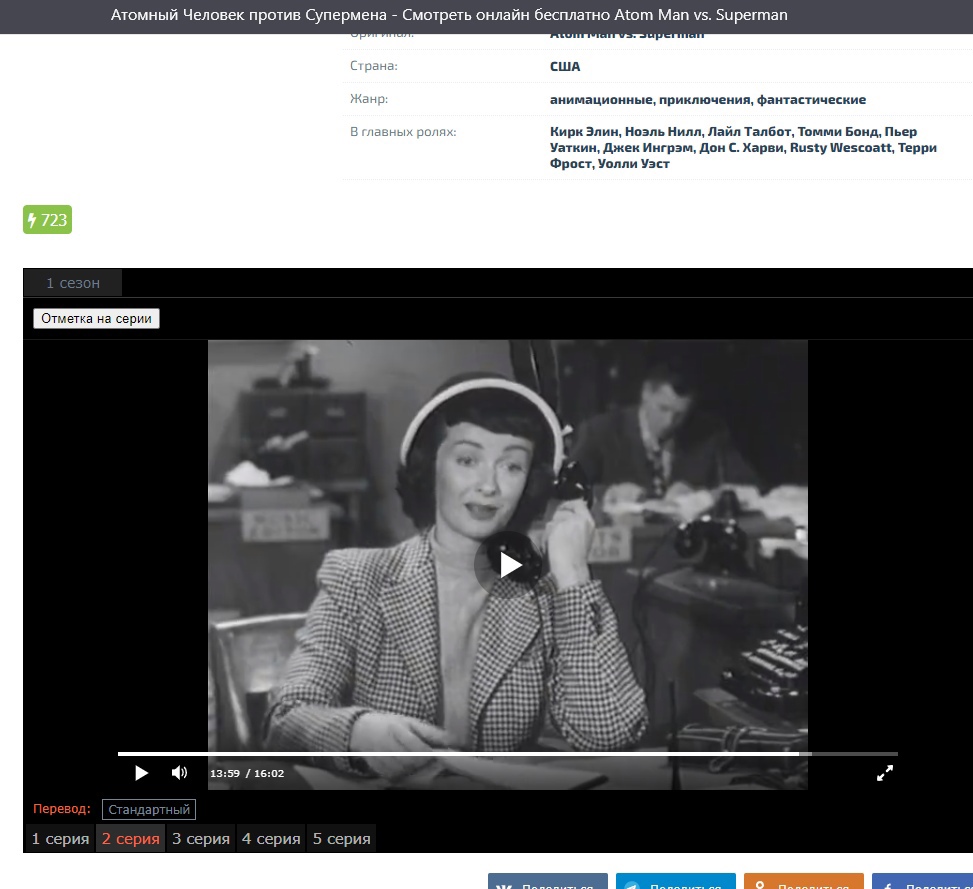Open the фантастические genre link
This screenshot has width=973, height=889.
(x=811, y=100)
